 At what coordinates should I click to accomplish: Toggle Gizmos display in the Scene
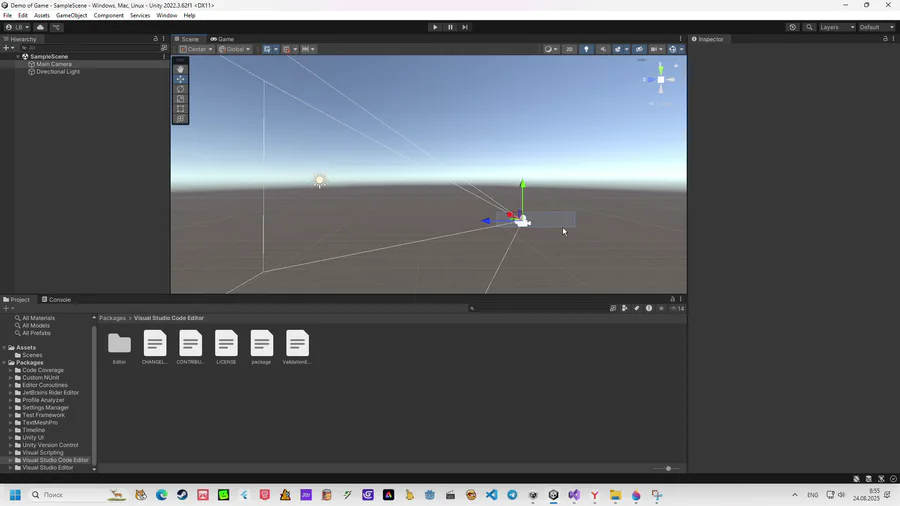pyautogui.click(x=672, y=49)
